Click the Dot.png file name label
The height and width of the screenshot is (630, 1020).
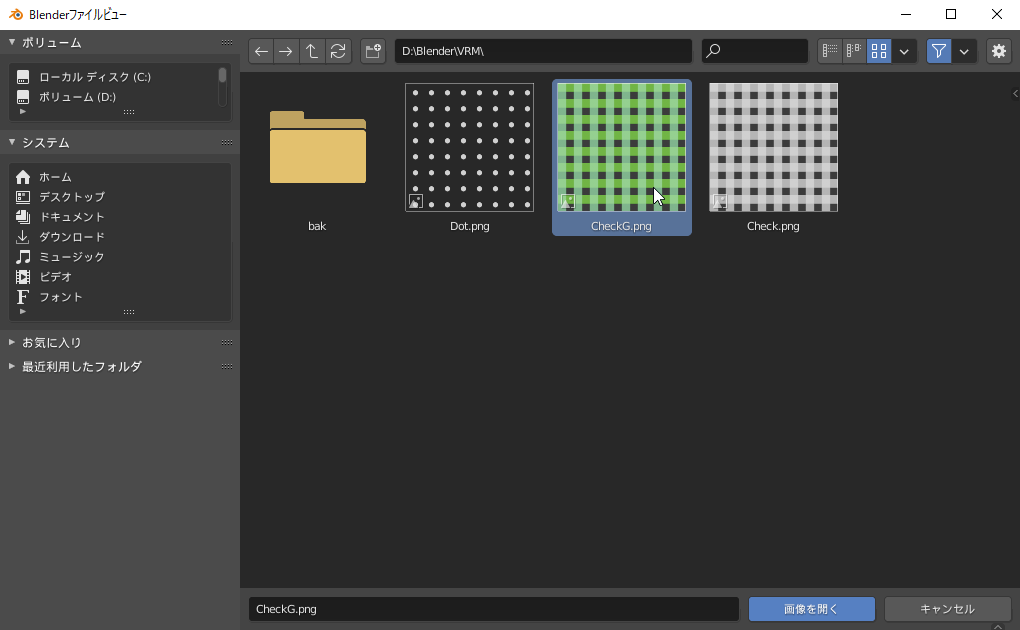pos(470,226)
